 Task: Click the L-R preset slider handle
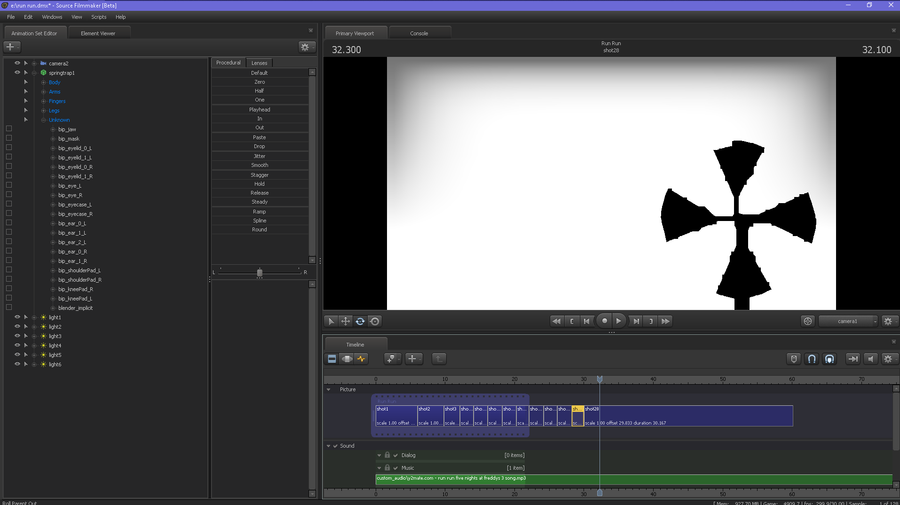(259, 273)
